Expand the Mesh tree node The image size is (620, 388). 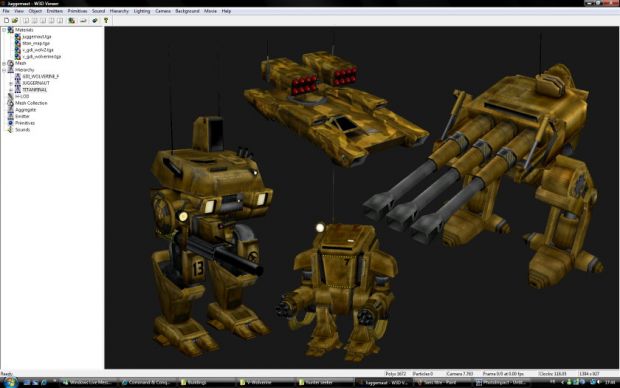coord(4,63)
